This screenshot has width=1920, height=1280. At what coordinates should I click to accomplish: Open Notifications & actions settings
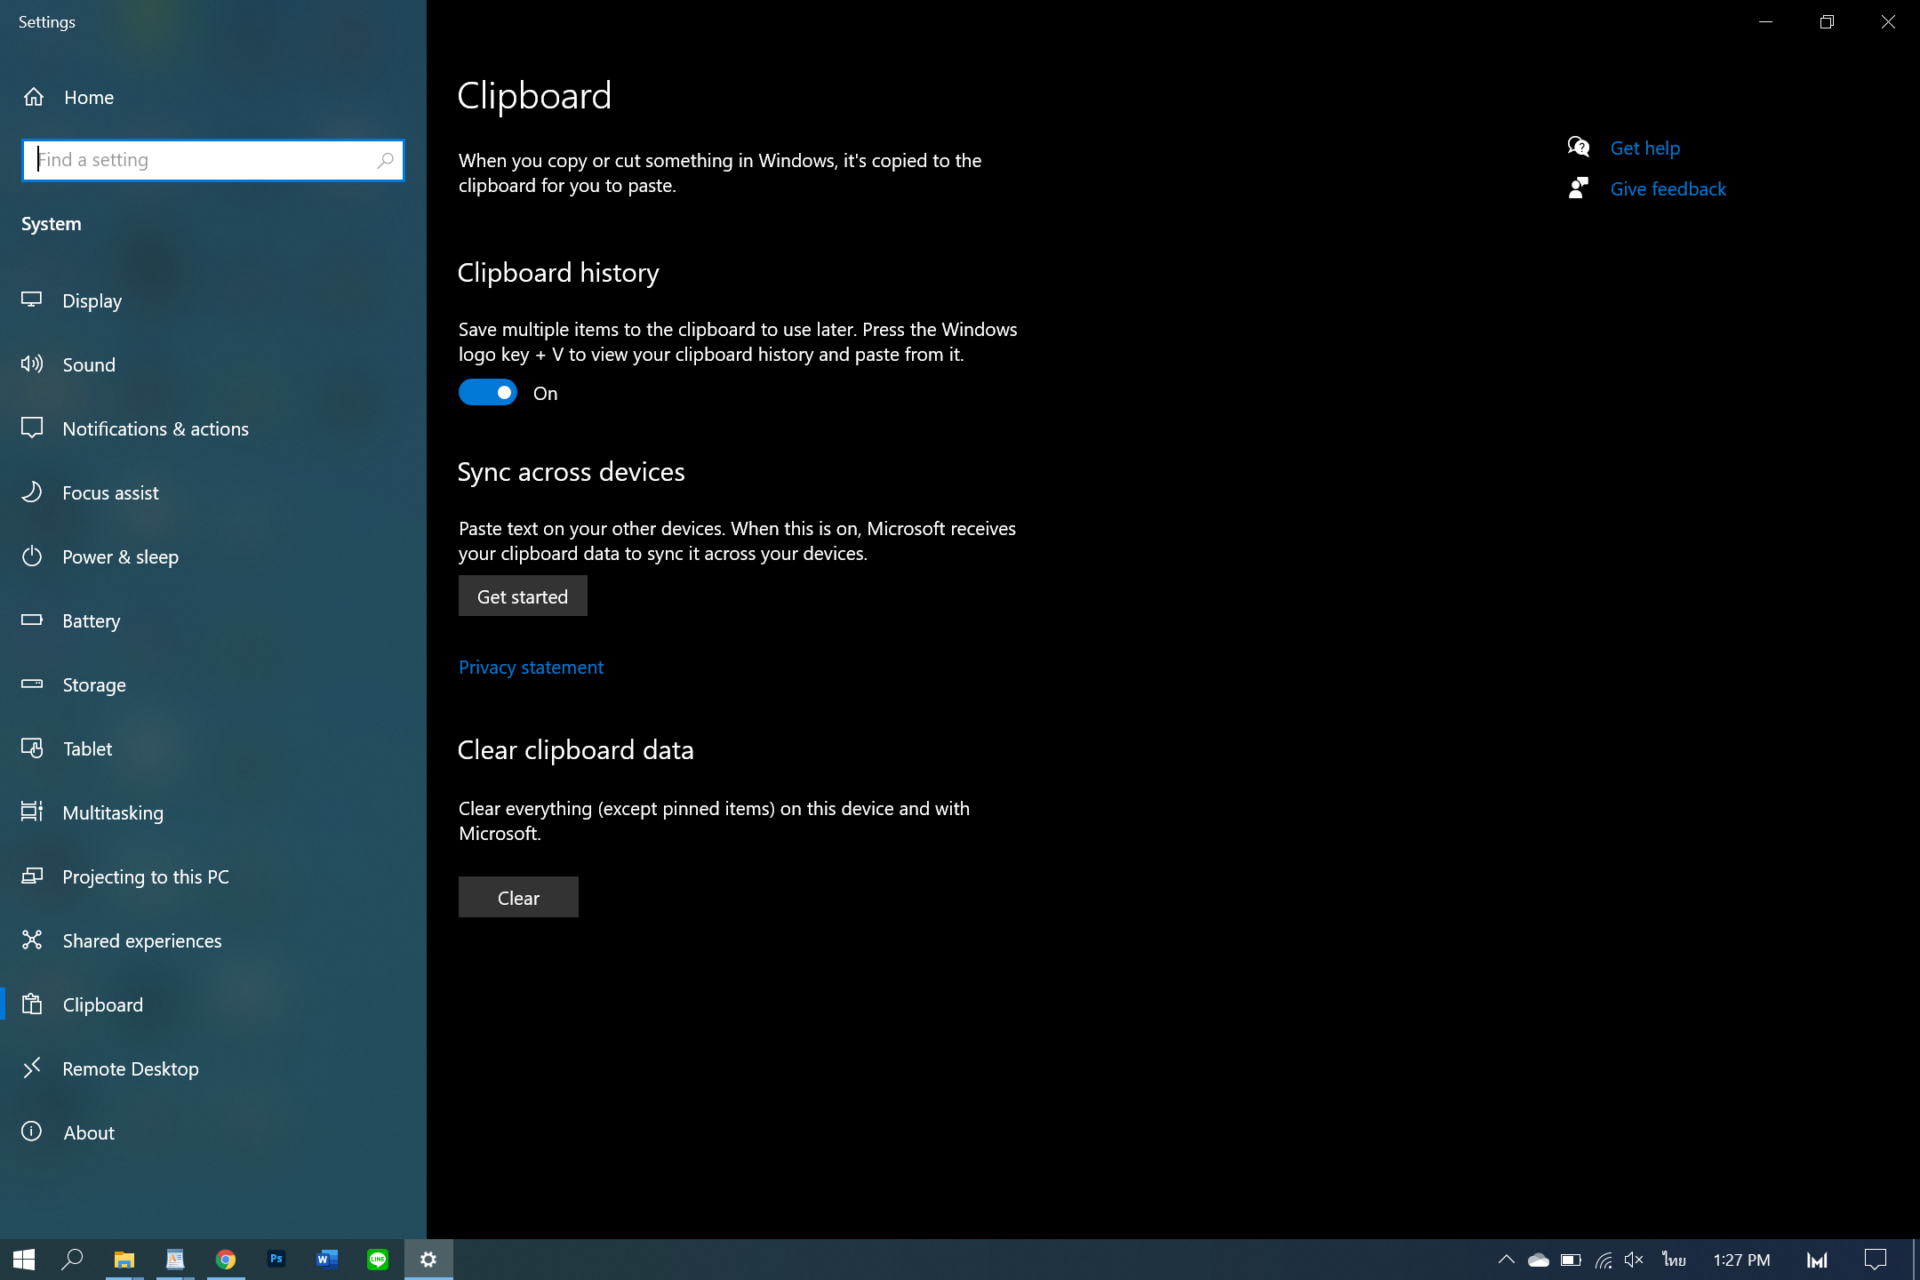(x=156, y=428)
